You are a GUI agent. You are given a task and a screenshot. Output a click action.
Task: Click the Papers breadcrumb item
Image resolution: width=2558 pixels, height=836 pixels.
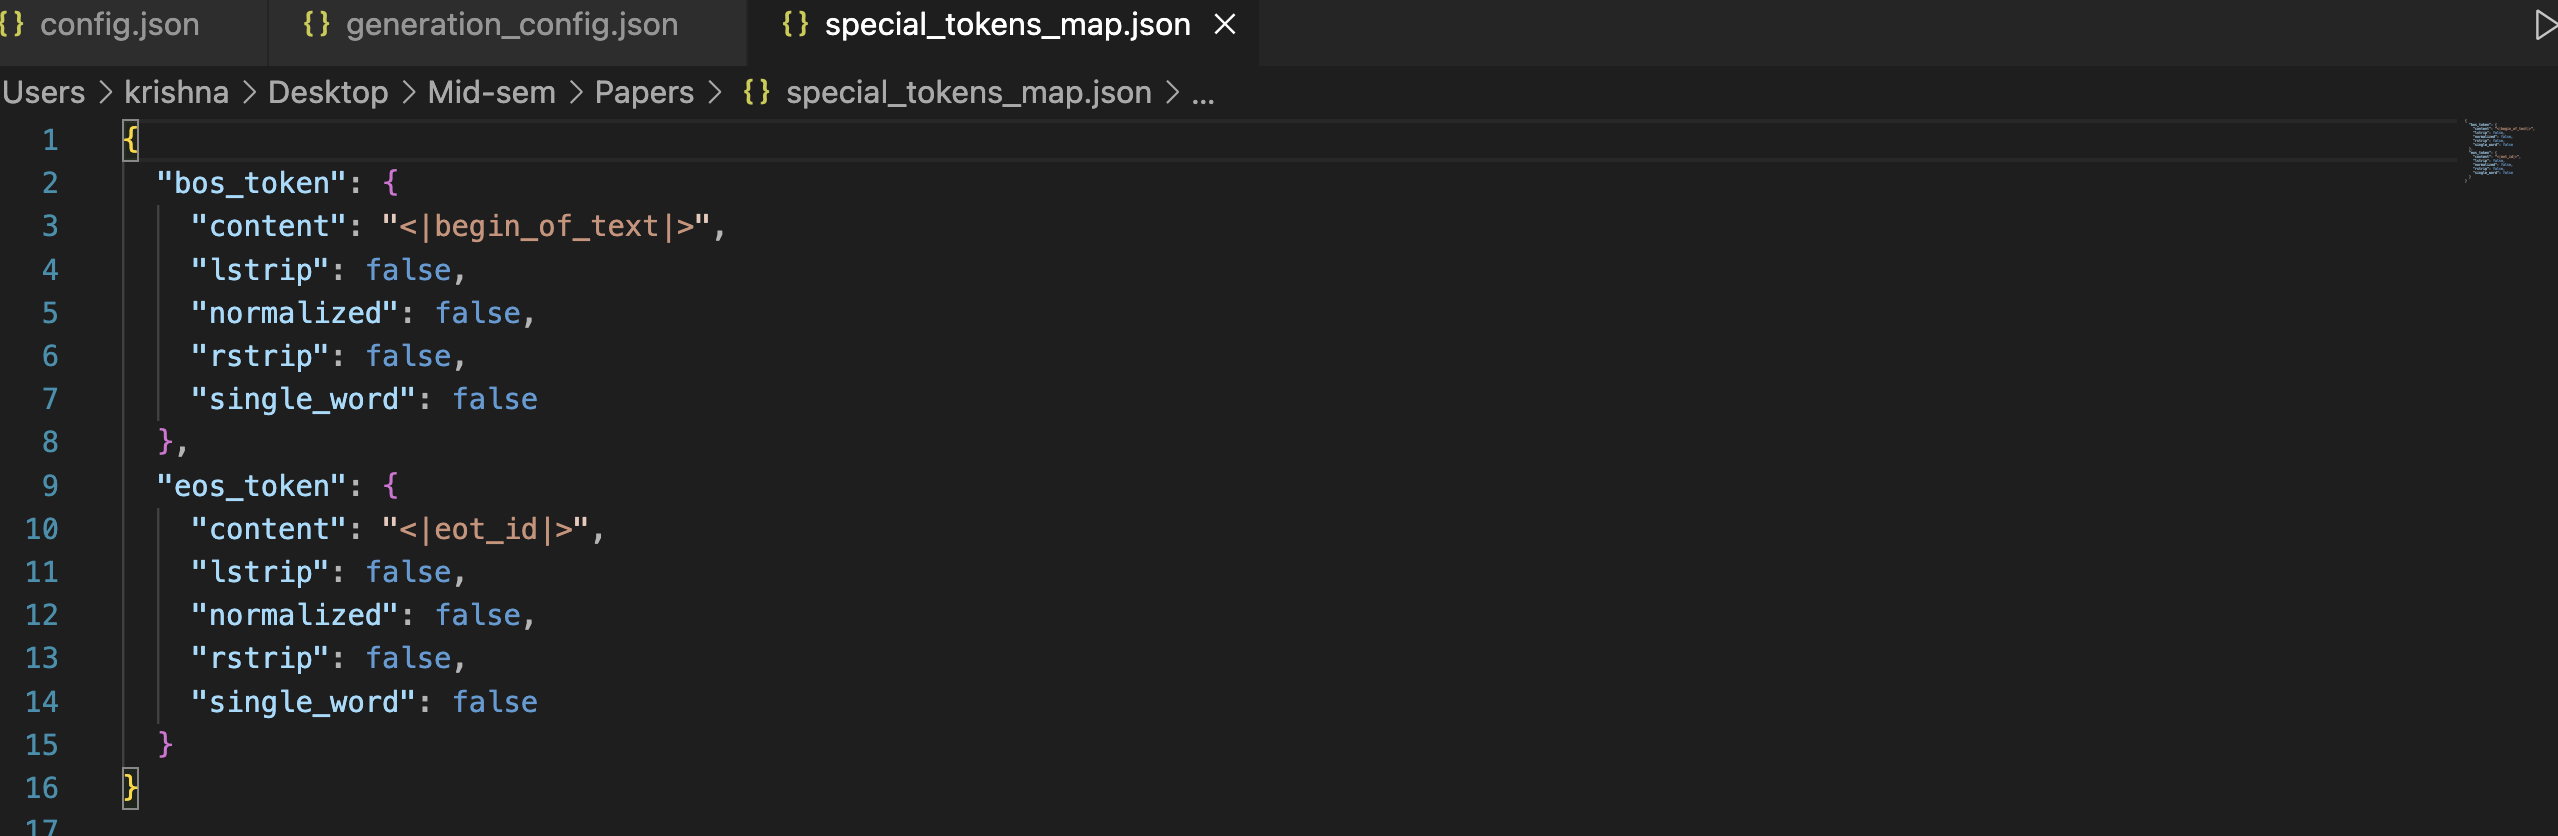[x=644, y=92]
